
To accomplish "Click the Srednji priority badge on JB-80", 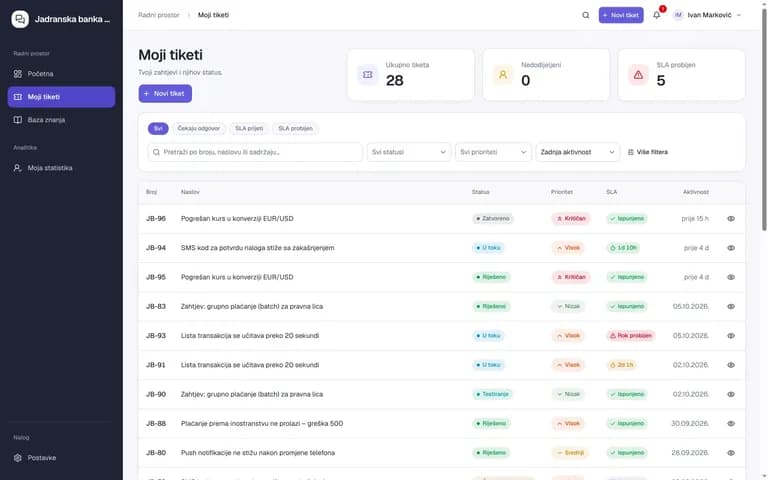I will (x=570, y=453).
